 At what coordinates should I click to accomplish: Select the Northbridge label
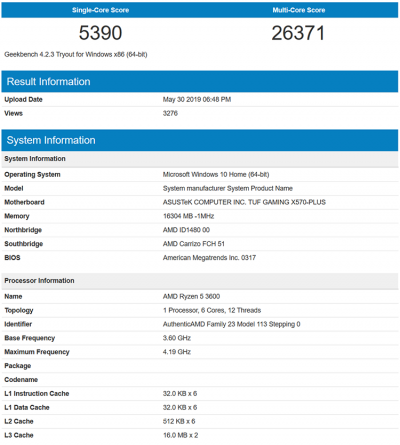click(23, 230)
